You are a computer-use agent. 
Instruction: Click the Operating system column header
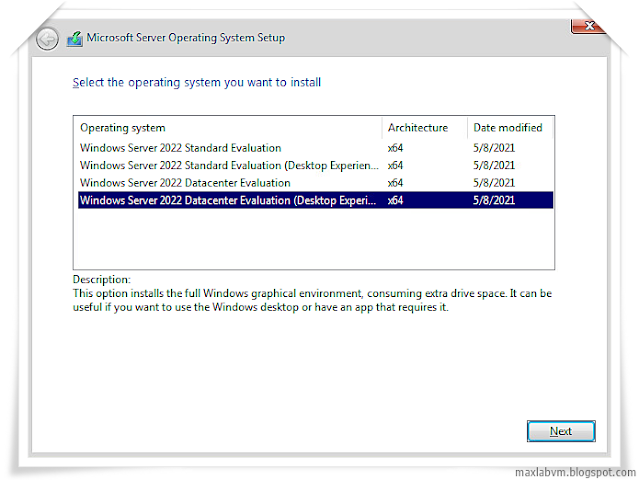click(229, 128)
